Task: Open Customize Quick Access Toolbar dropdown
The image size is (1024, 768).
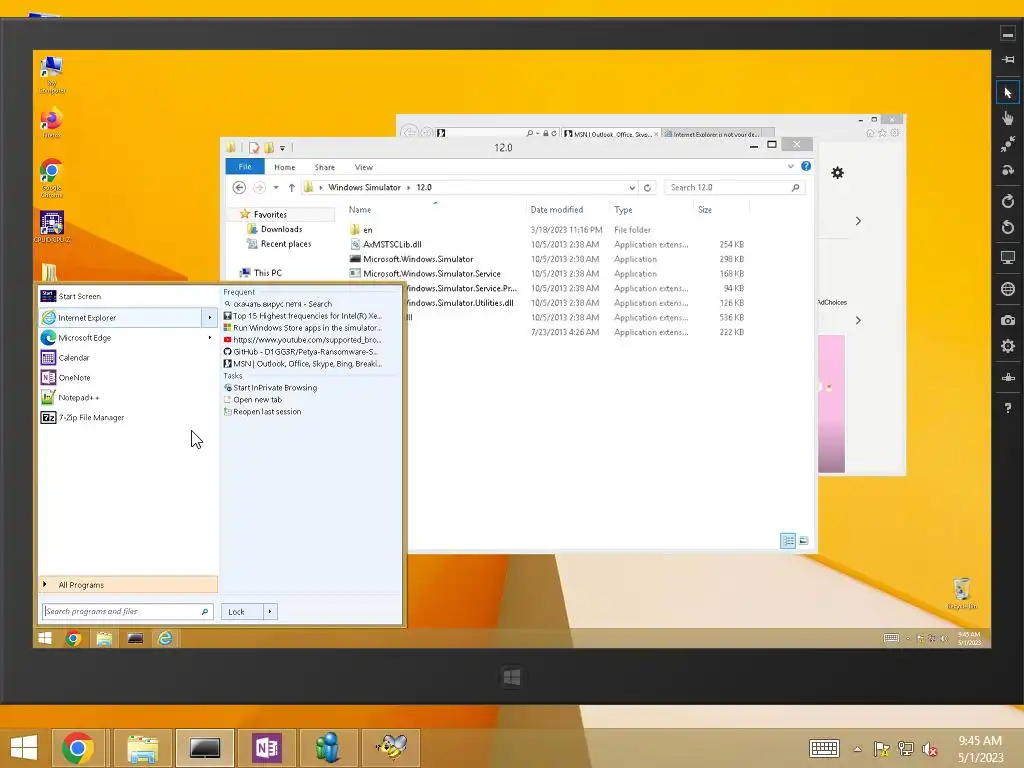Action: 282,148
